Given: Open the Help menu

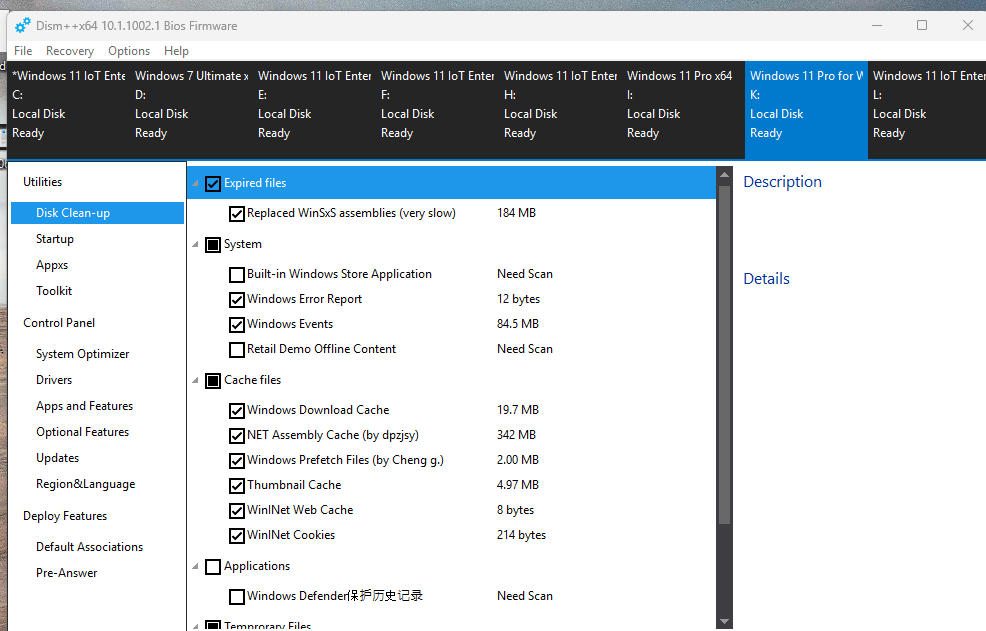Looking at the screenshot, I should 176,51.
